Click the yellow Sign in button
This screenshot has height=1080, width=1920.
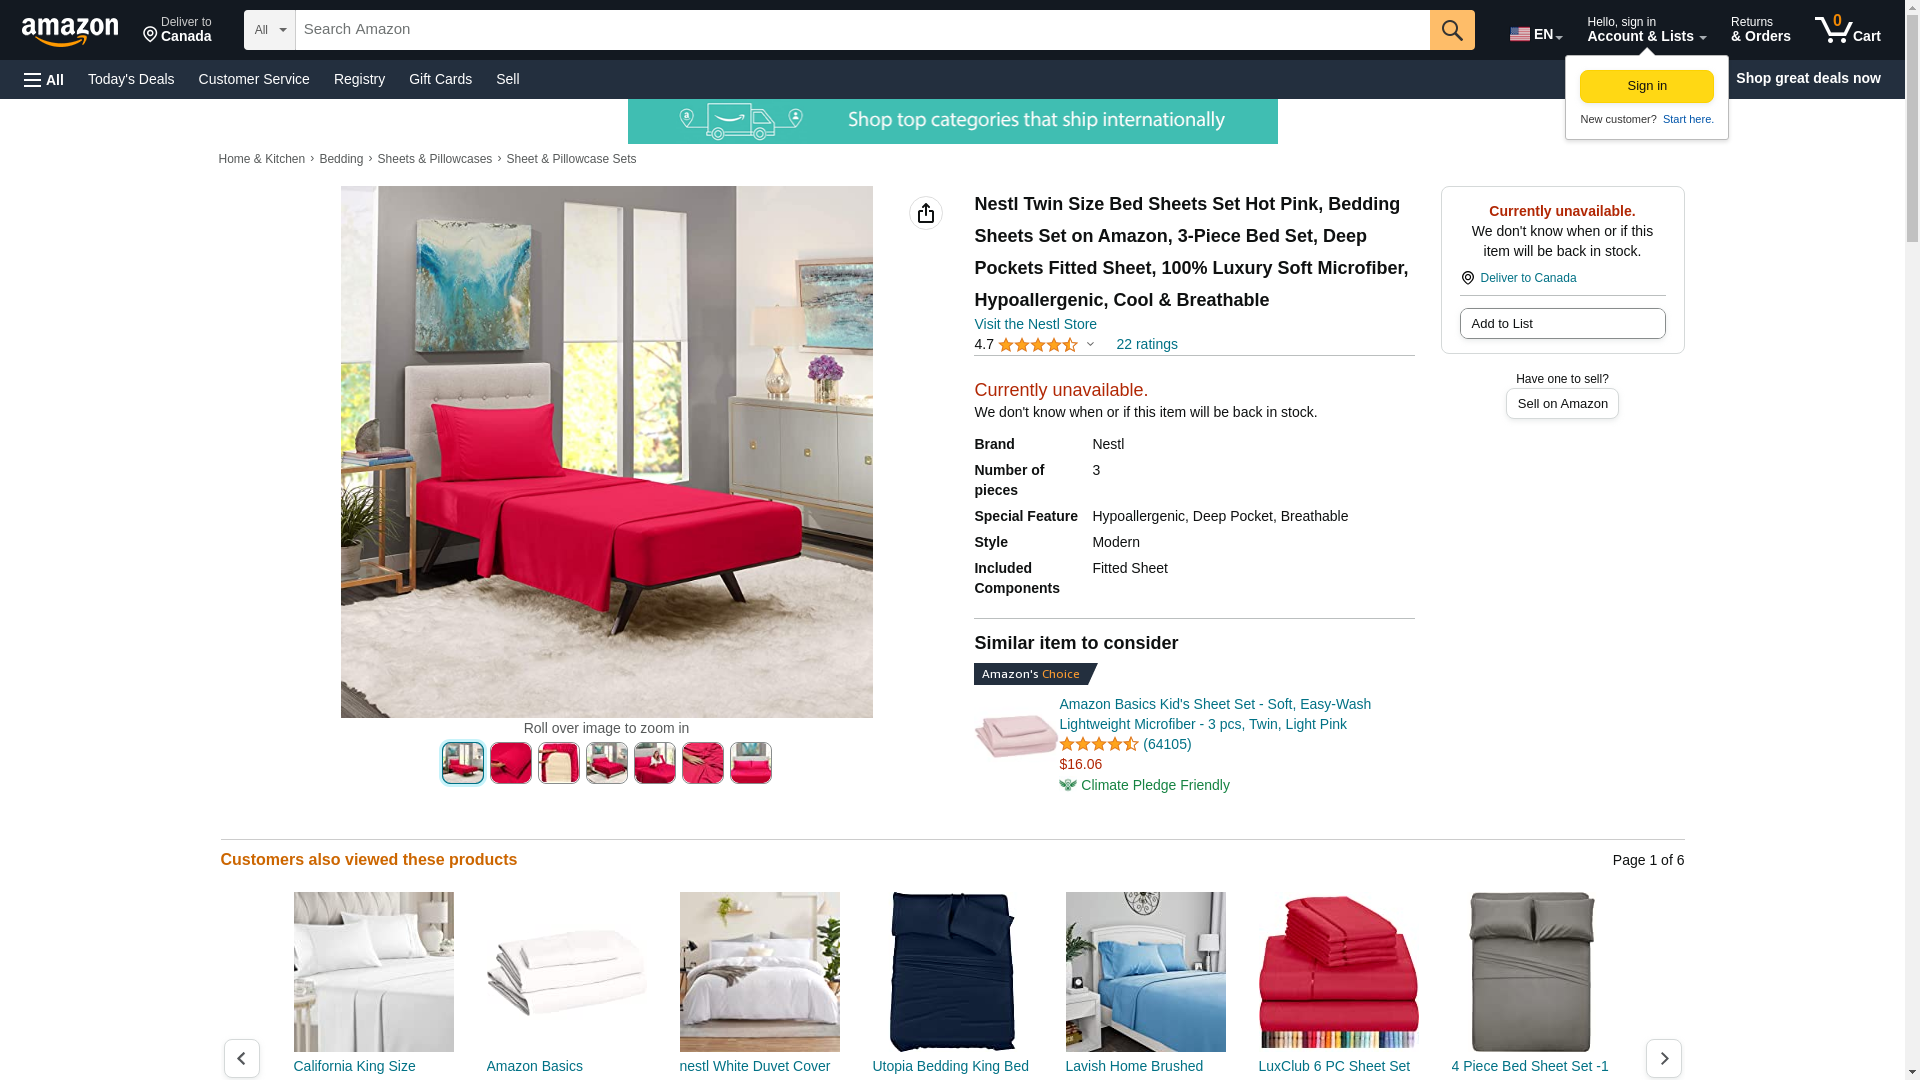coord(1647,86)
